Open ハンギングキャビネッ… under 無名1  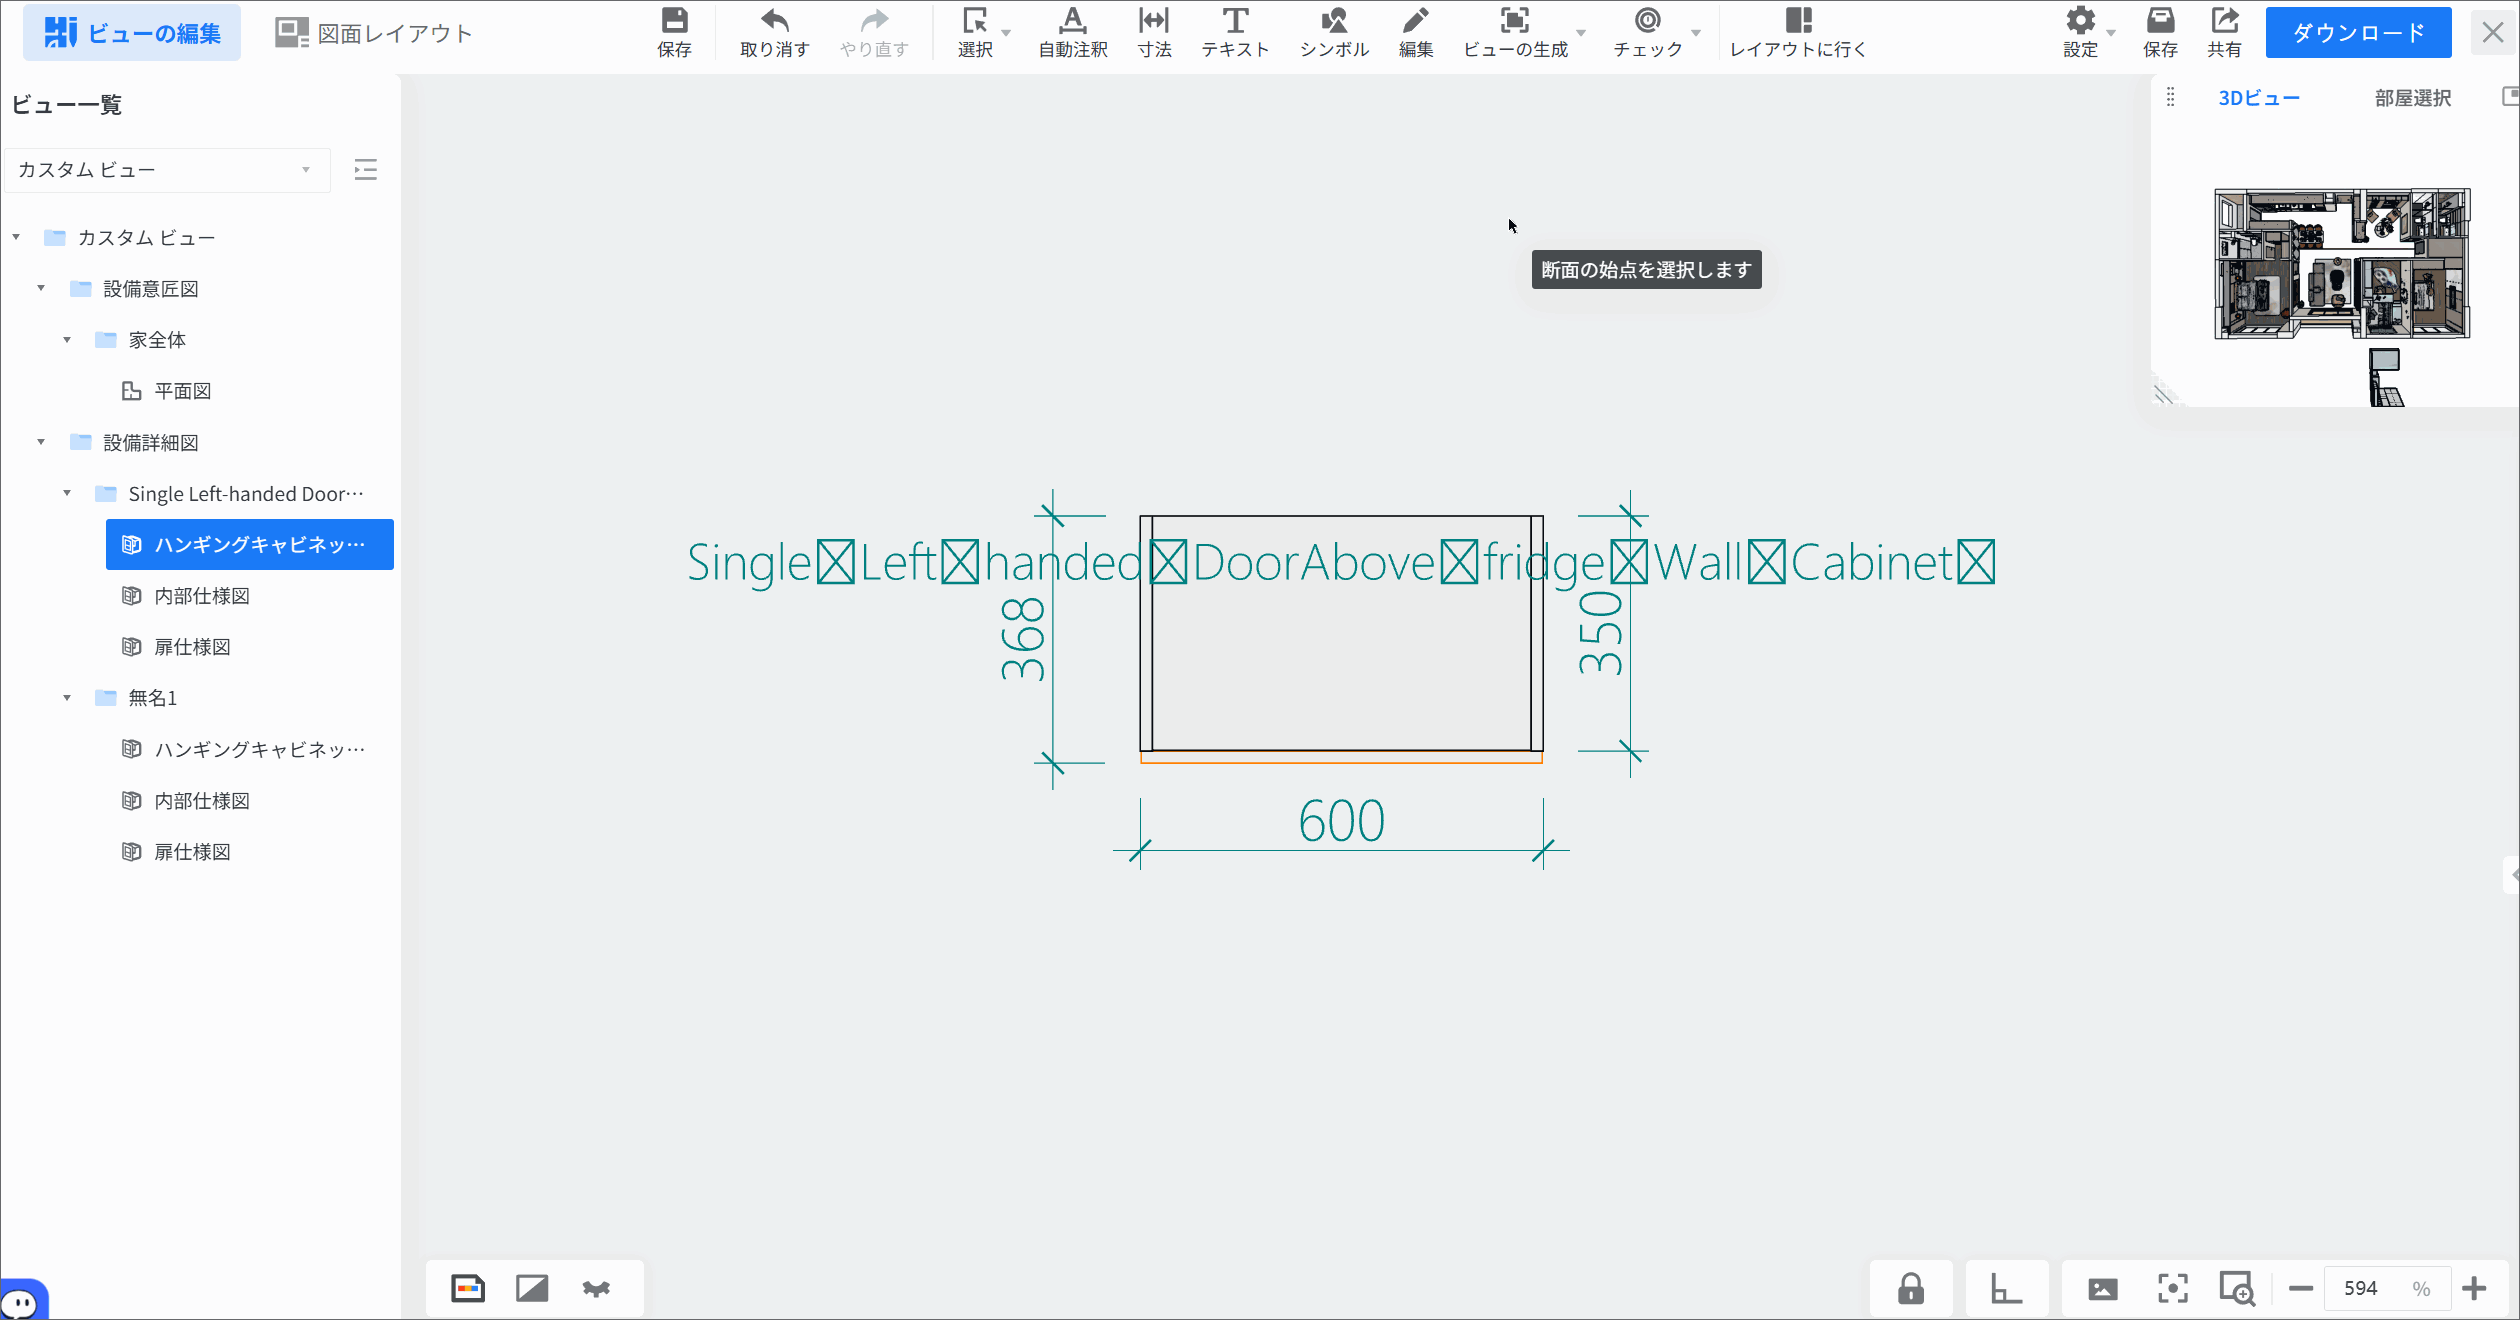coord(260,749)
